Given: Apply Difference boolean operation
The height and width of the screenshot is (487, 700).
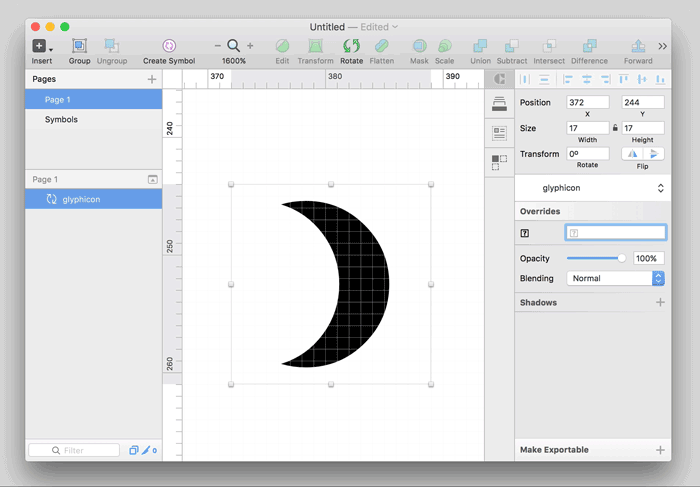Looking at the screenshot, I should [589, 46].
